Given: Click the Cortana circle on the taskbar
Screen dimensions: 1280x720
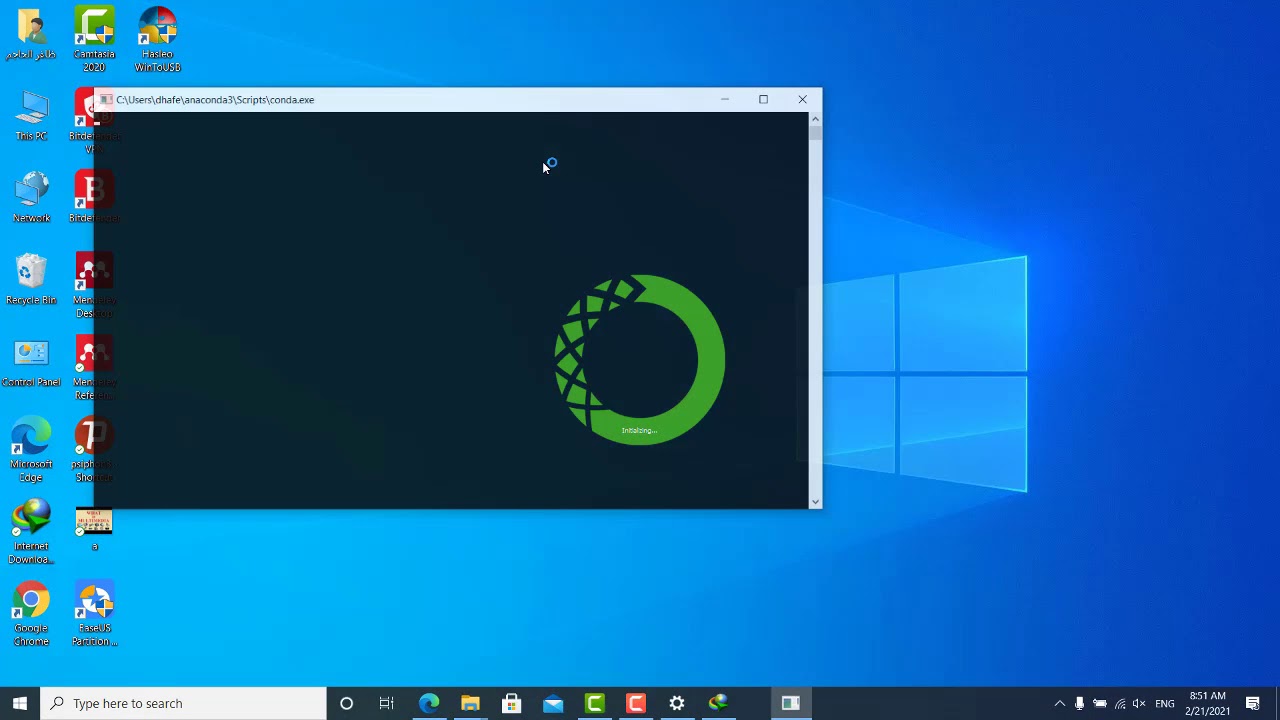Looking at the screenshot, I should tap(346, 703).
